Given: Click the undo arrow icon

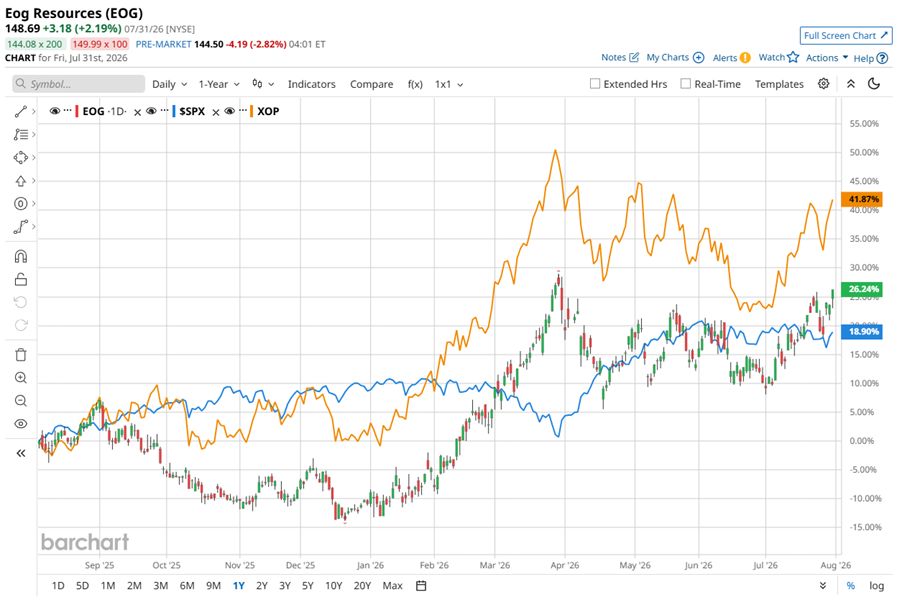Looking at the screenshot, I should click(21, 302).
